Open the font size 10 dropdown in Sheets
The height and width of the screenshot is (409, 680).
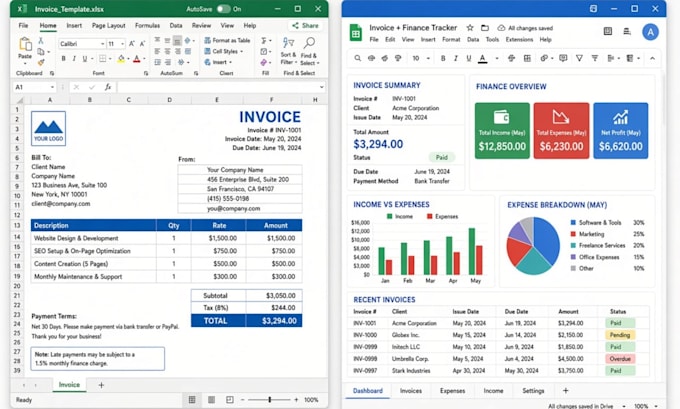pyautogui.click(x=428, y=58)
